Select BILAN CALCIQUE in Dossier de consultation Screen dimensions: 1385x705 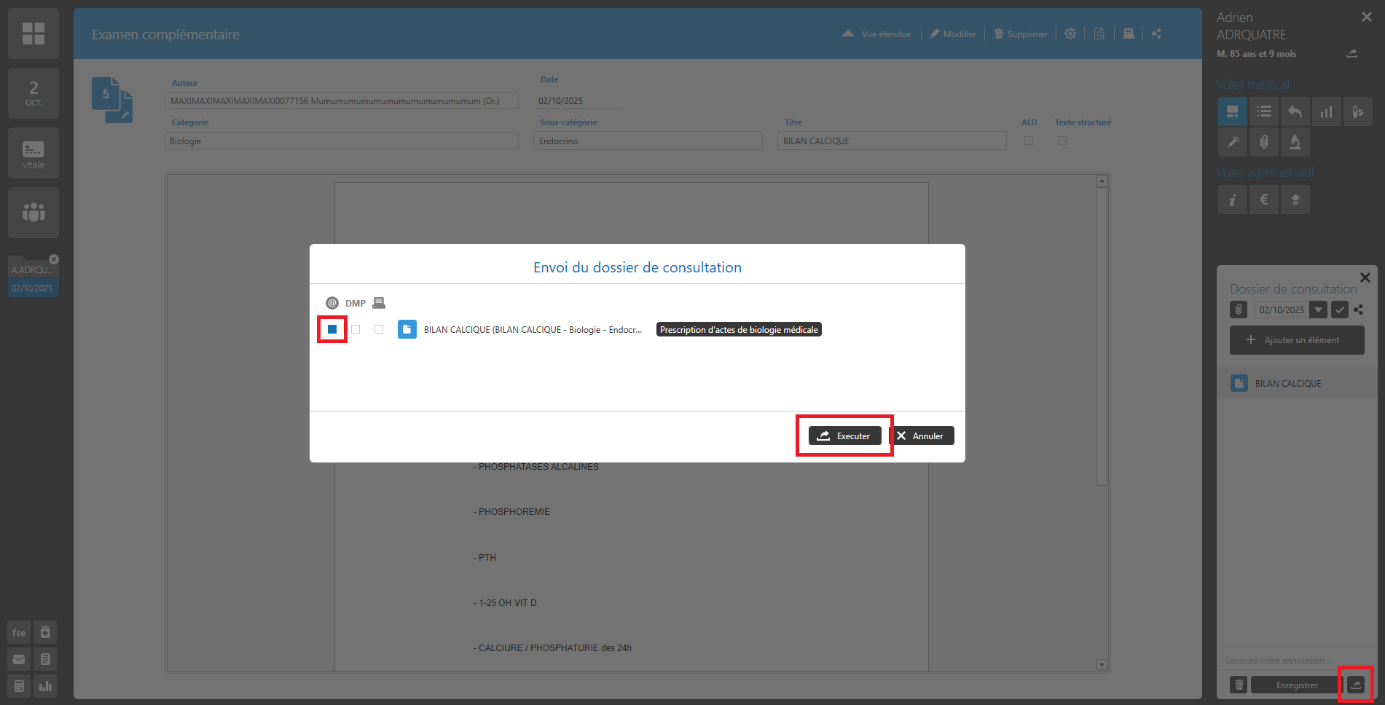click(1287, 384)
